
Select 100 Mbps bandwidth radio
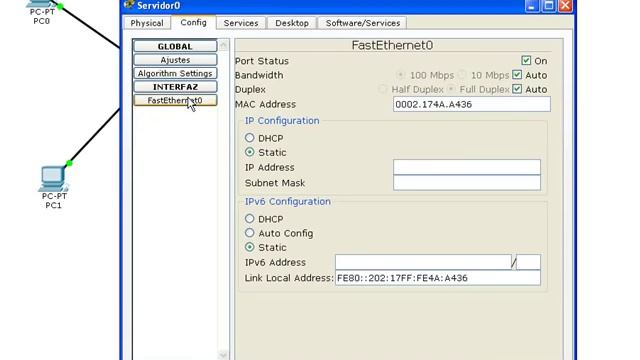(x=400, y=75)
